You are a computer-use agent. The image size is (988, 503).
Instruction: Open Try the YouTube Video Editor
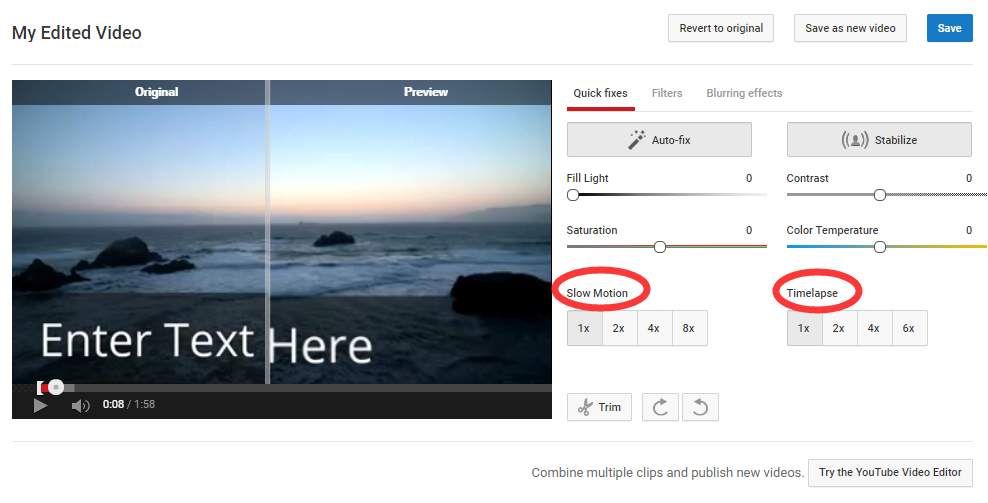(x=889, y=472)
